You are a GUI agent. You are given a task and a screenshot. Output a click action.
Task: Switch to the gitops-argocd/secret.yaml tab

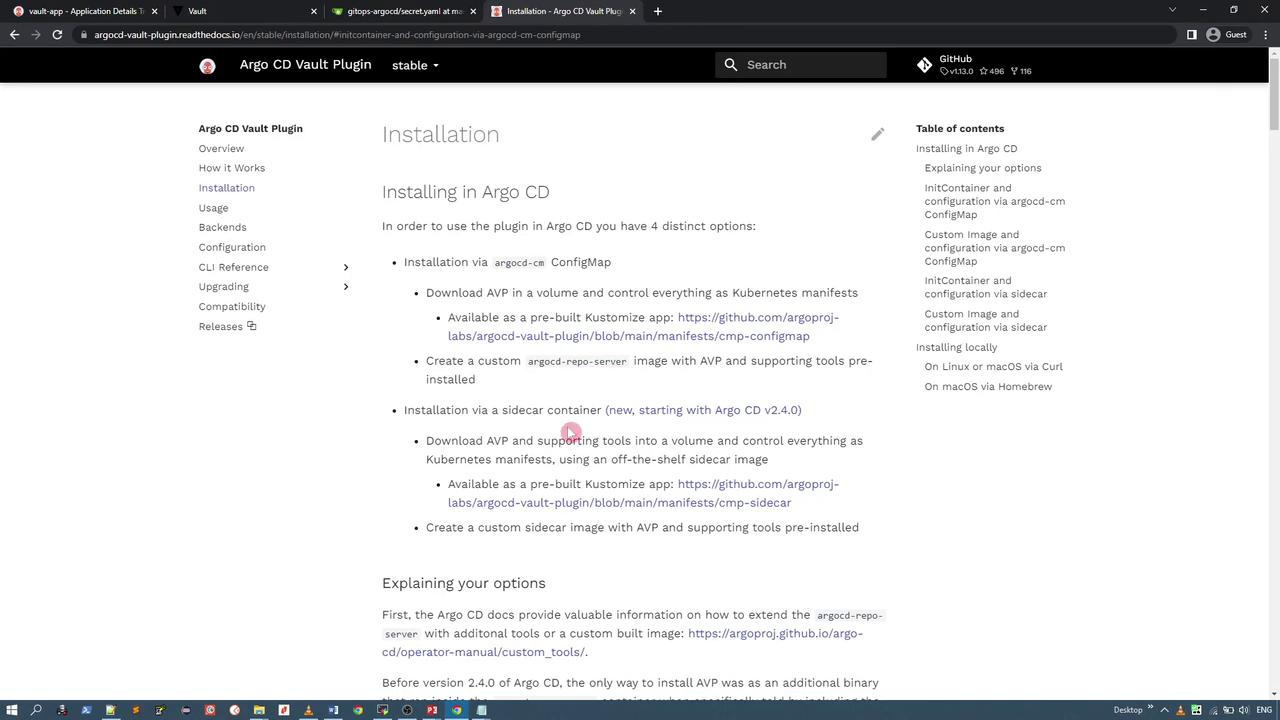pyautogui.click(x=404, y=11)
